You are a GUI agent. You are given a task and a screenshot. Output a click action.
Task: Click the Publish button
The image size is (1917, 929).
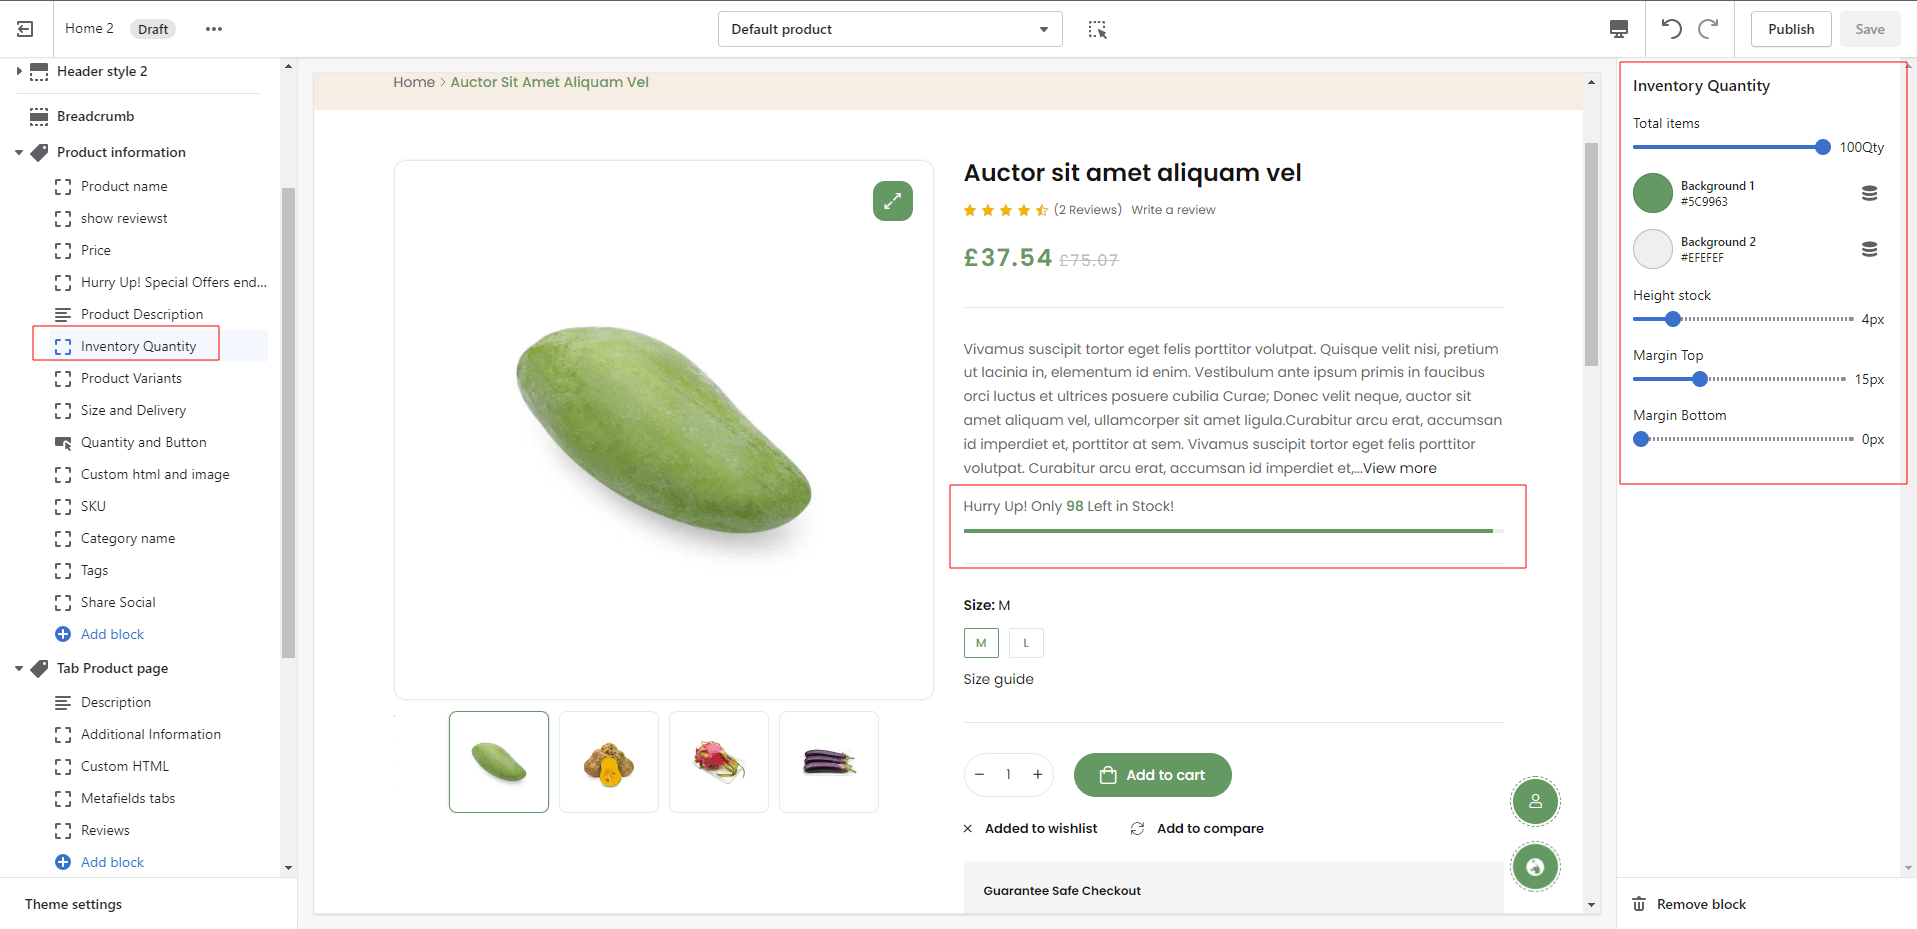(x=1790, y=29)
